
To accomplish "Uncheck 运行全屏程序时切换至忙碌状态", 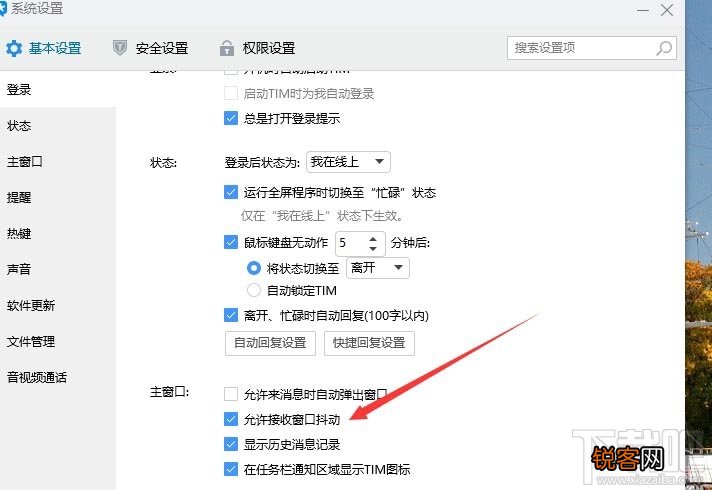I will pos(231,193).
